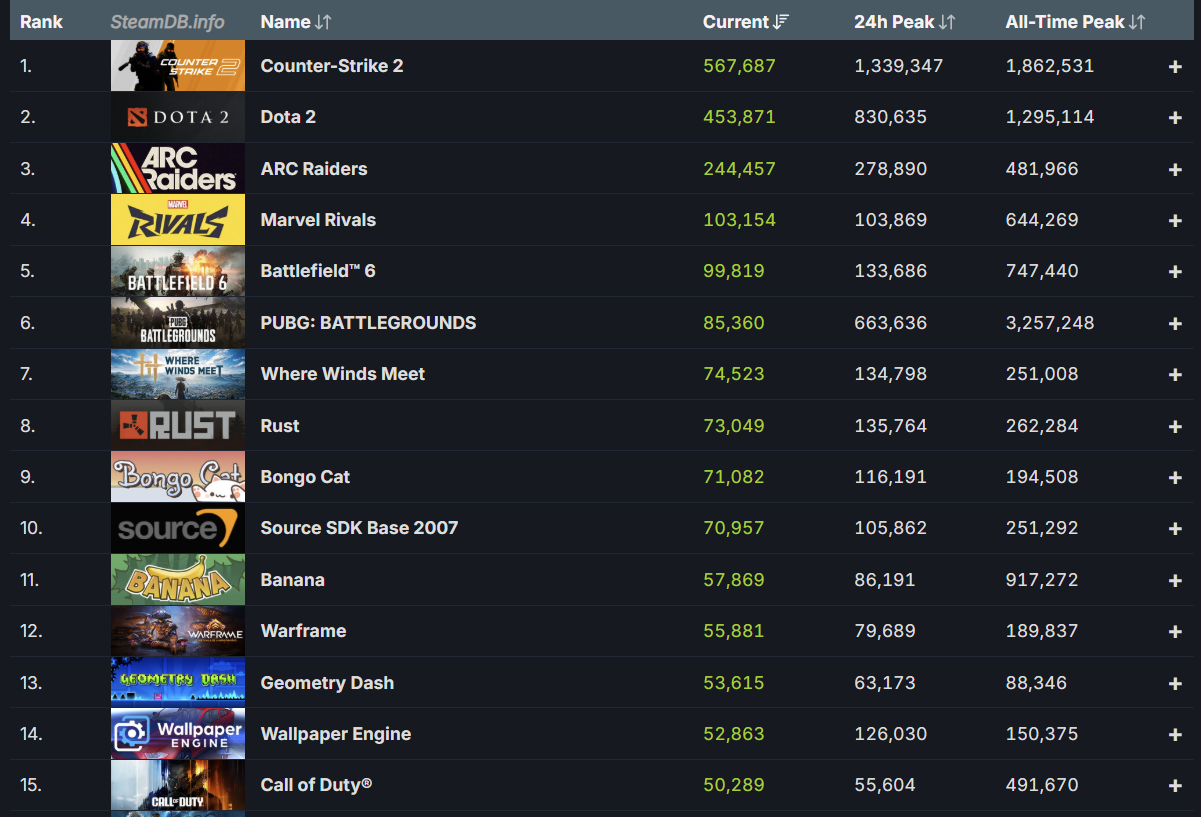Open the PUBG: BATTLEGROUNDS name link
Screen dimensions: 1201x817
pyautogui.click(x=368, y=323)
